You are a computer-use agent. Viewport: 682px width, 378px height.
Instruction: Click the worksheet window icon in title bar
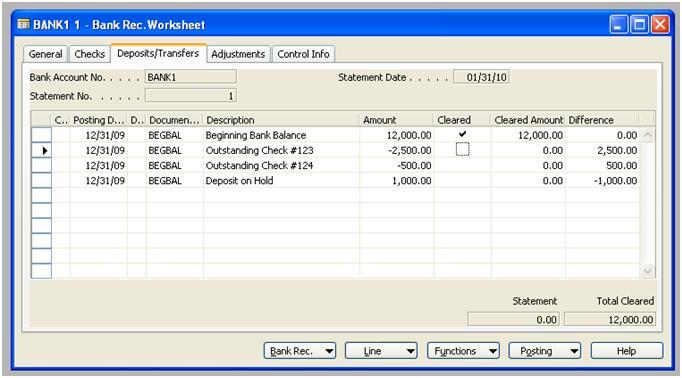click(23, 24)
